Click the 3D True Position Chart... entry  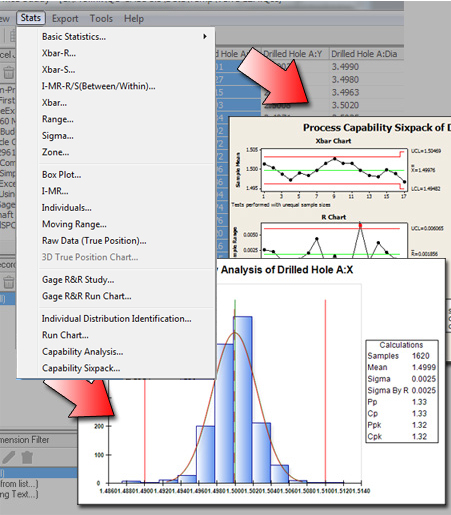pos(116,257)
